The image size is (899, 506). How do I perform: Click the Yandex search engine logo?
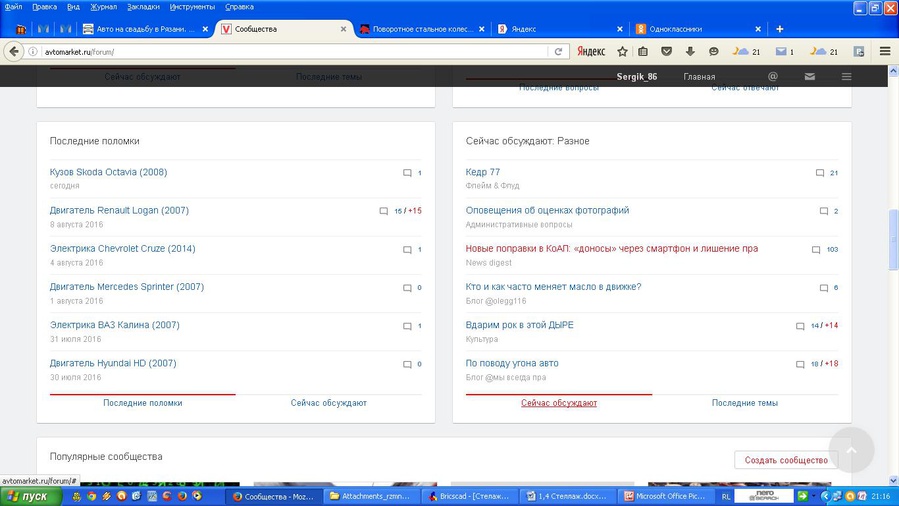591,52
